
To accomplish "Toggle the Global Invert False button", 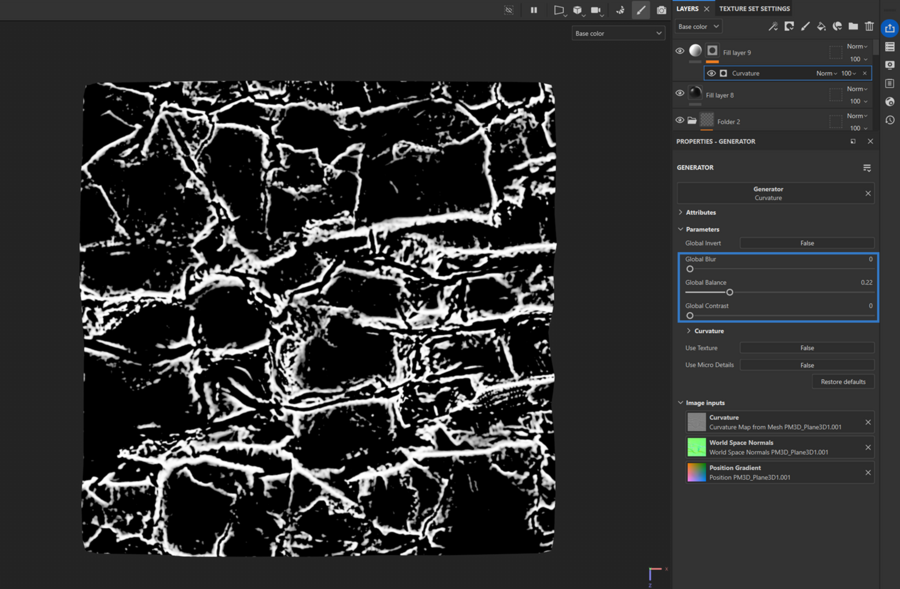I will (x=806, y=243).
